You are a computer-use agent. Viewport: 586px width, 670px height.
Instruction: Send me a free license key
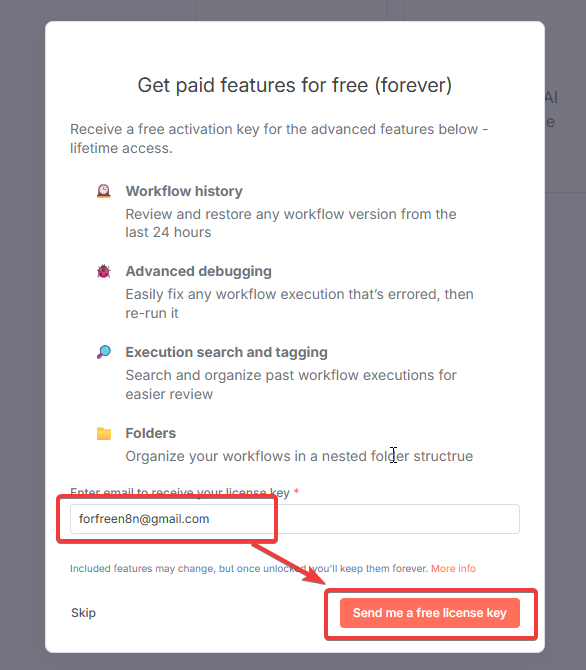430,613
